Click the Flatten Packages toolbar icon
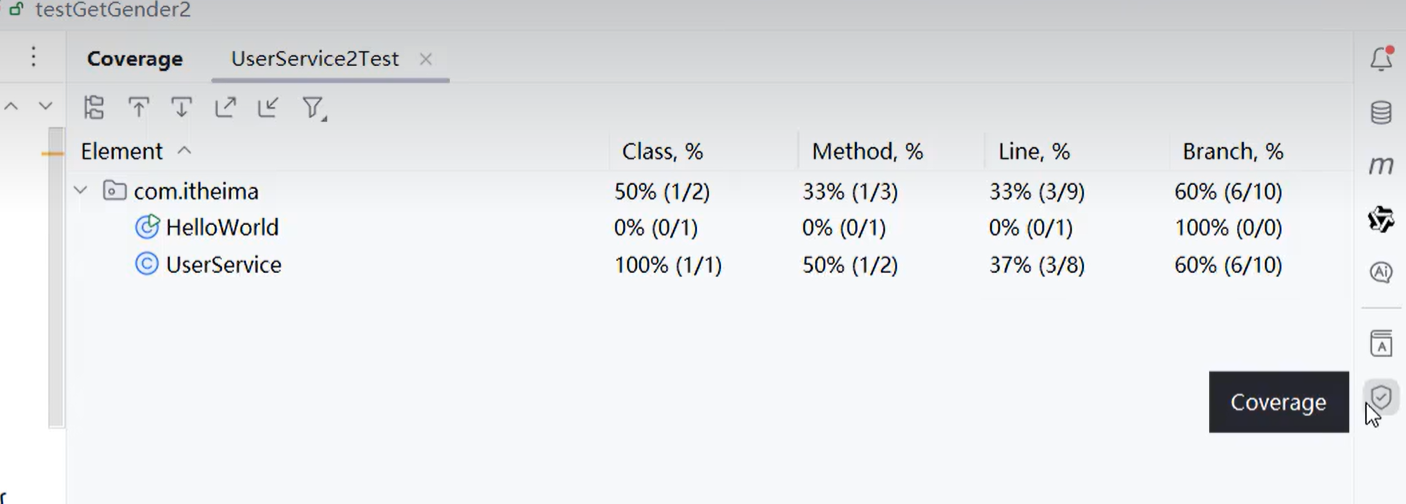 coord(94,107)
